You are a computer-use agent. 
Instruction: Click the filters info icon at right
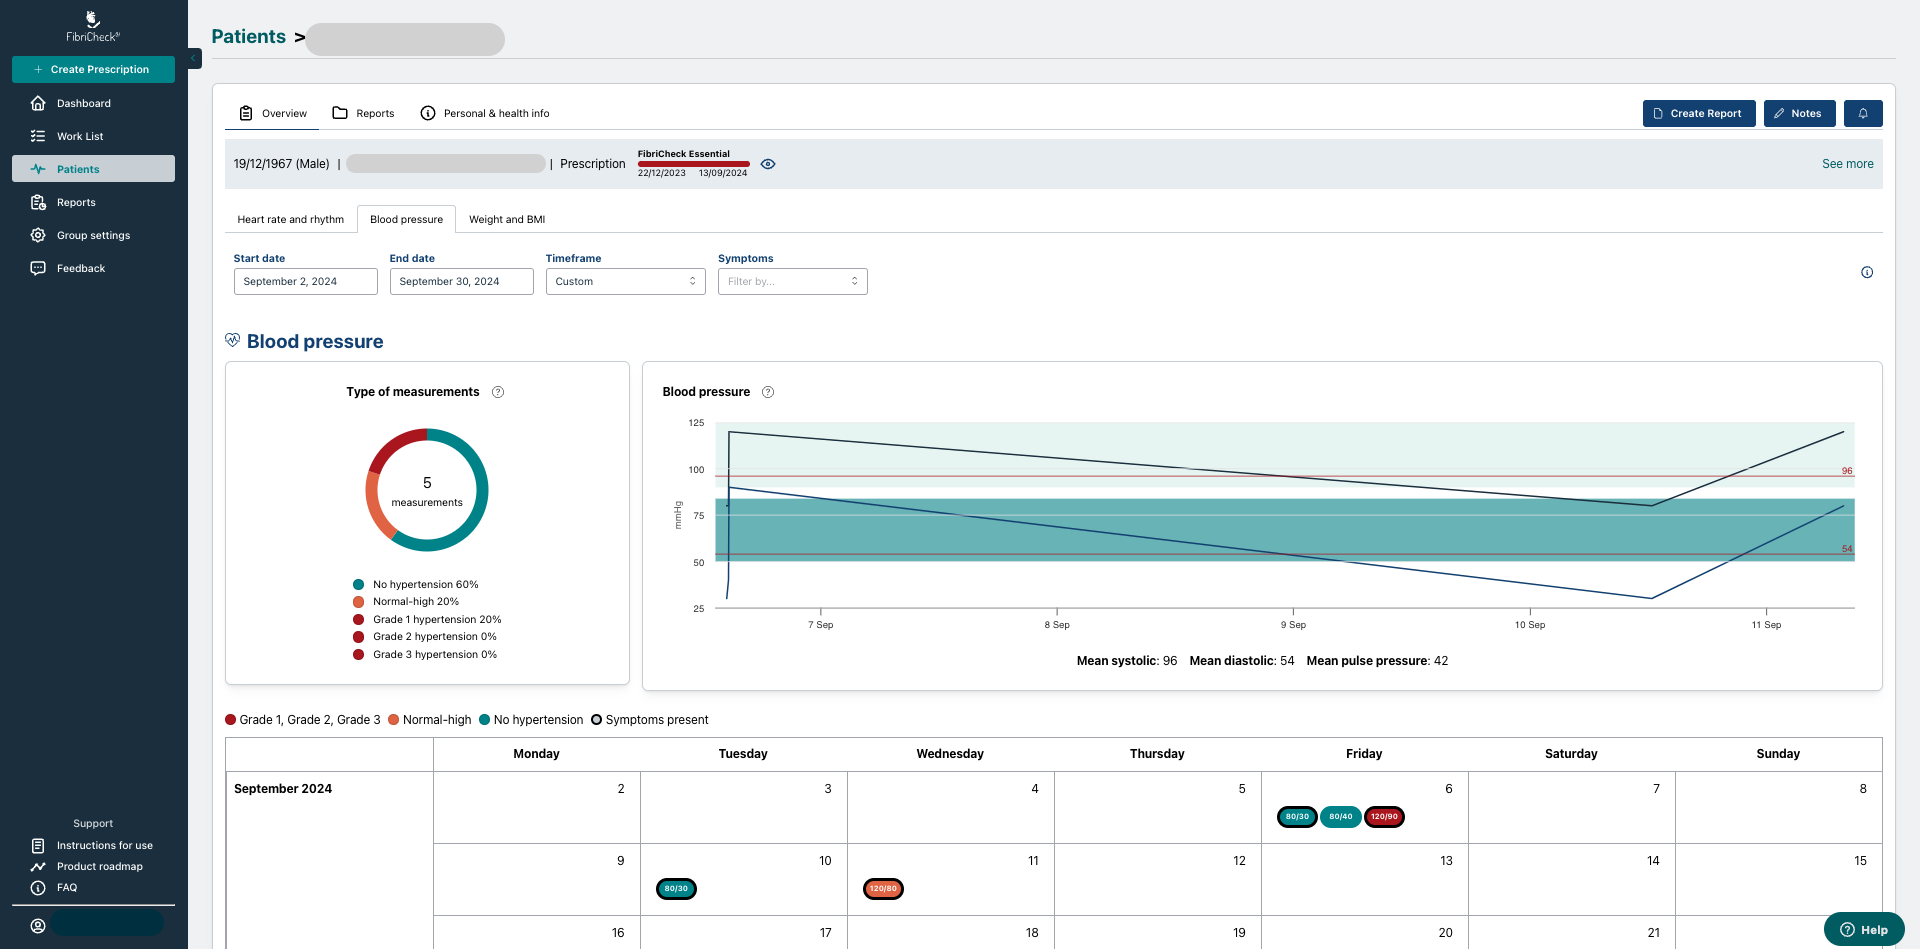[x=1867, y=272]
